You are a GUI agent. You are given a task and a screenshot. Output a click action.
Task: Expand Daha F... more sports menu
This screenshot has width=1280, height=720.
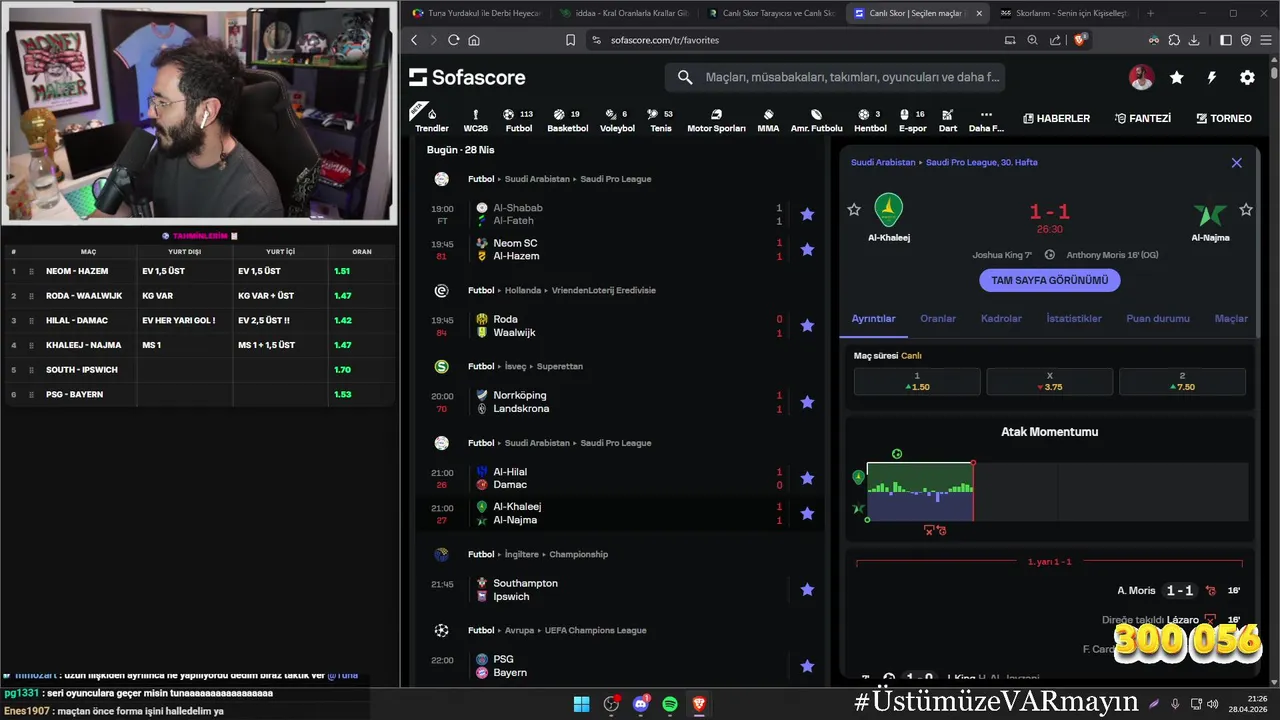986,120
